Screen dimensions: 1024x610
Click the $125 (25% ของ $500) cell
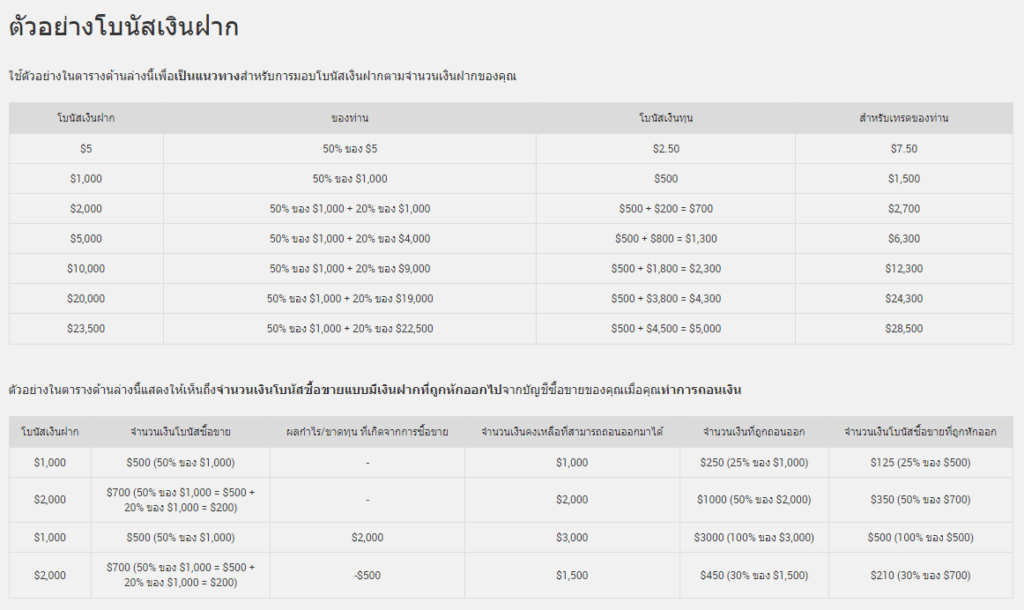pos(920,463)
